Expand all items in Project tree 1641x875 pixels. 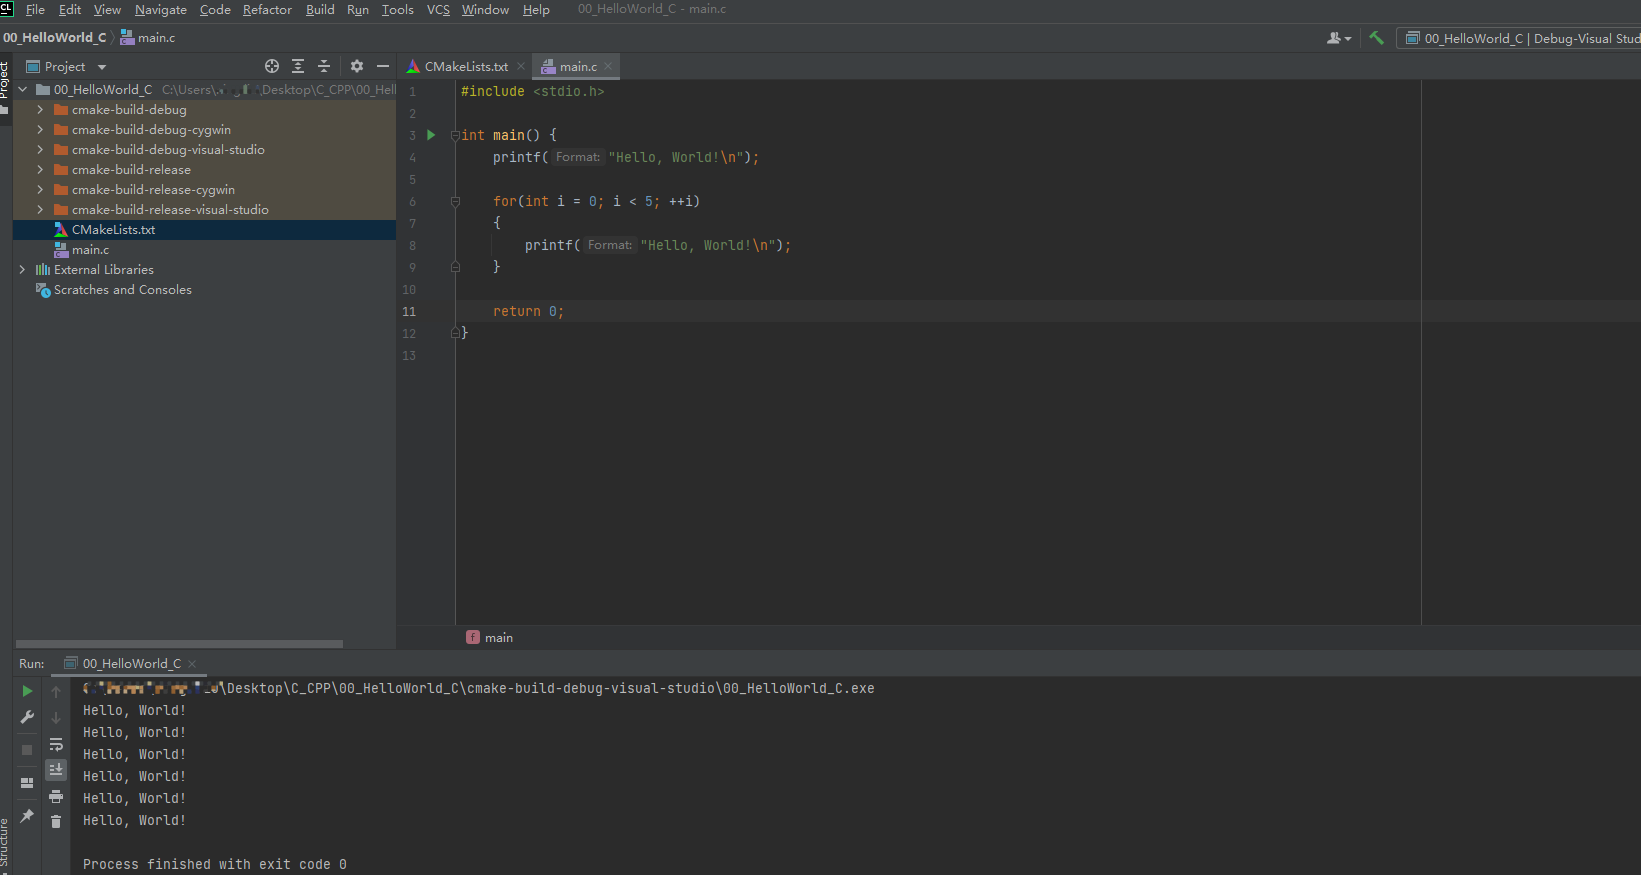tap(298, 66)
